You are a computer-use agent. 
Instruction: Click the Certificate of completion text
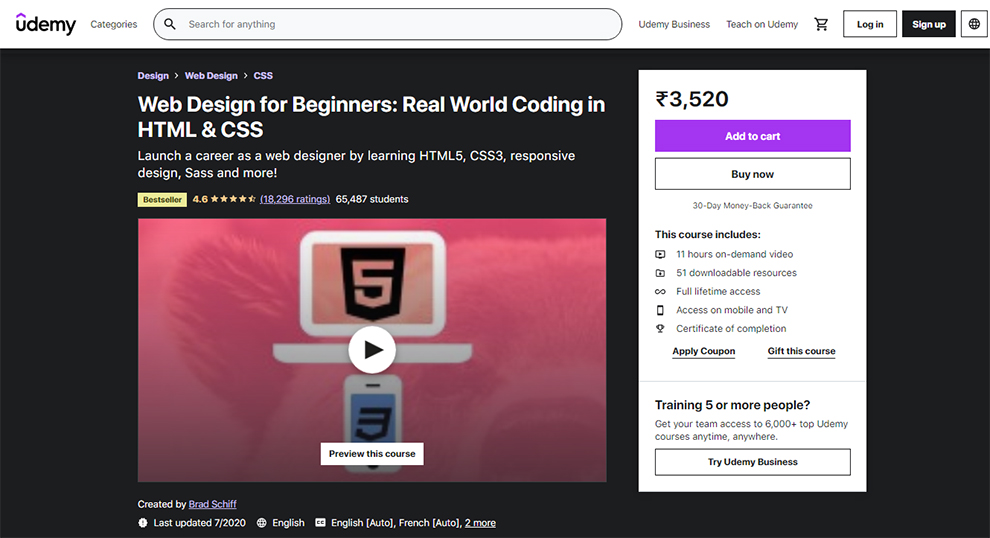coord(731,328)
